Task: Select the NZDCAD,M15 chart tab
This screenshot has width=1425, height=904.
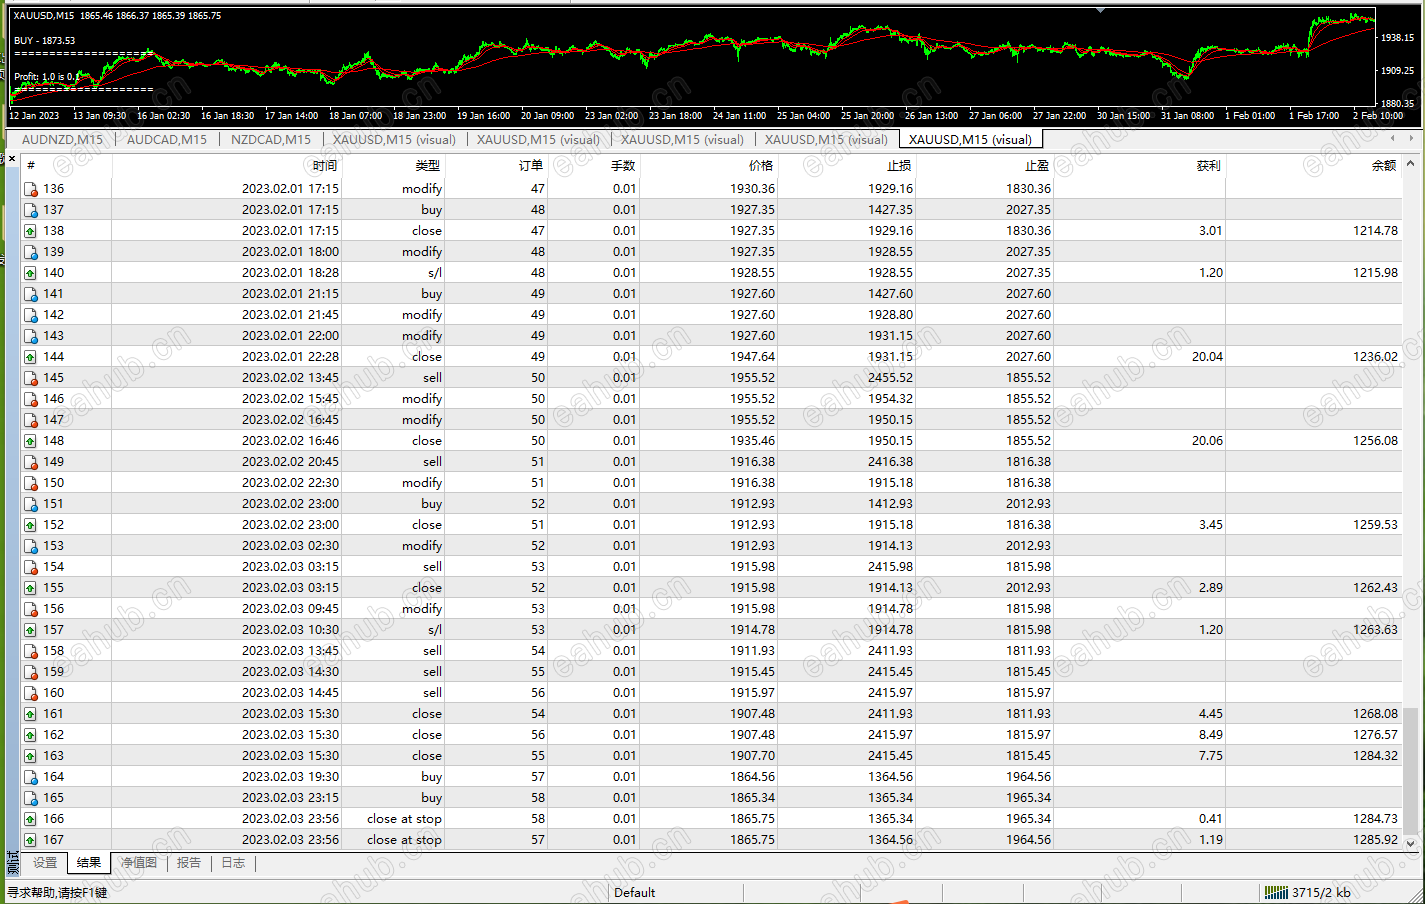Action: (x=271, y=140)
